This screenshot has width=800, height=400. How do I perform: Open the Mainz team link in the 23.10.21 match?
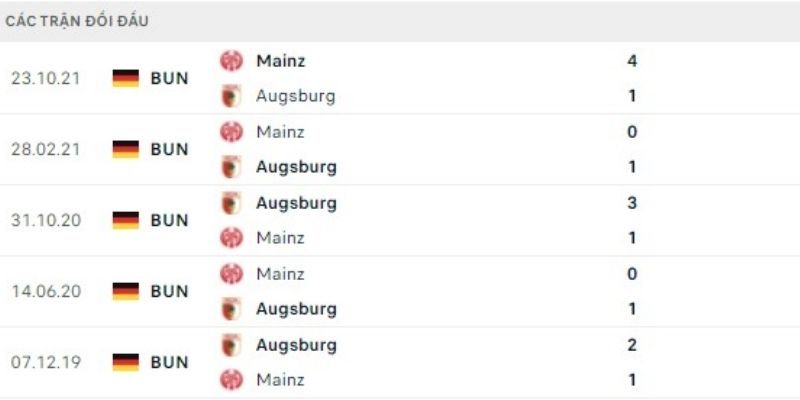pos(280,61)
